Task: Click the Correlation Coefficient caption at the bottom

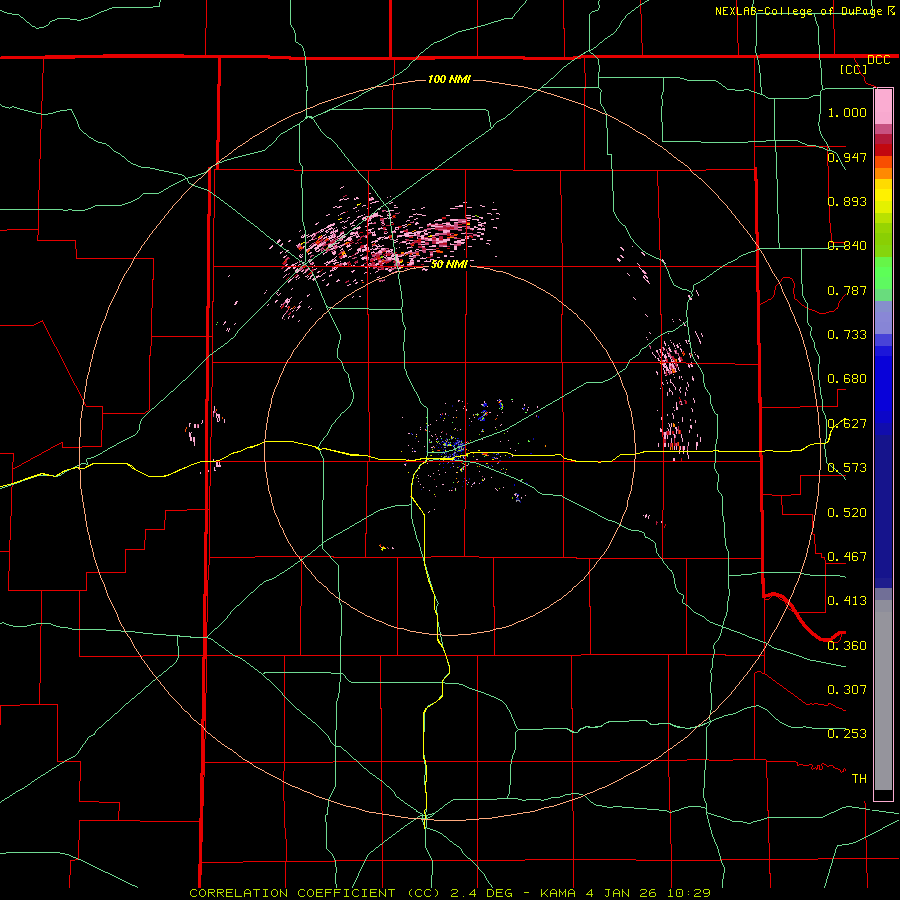Action: click(x=450, y=893)
